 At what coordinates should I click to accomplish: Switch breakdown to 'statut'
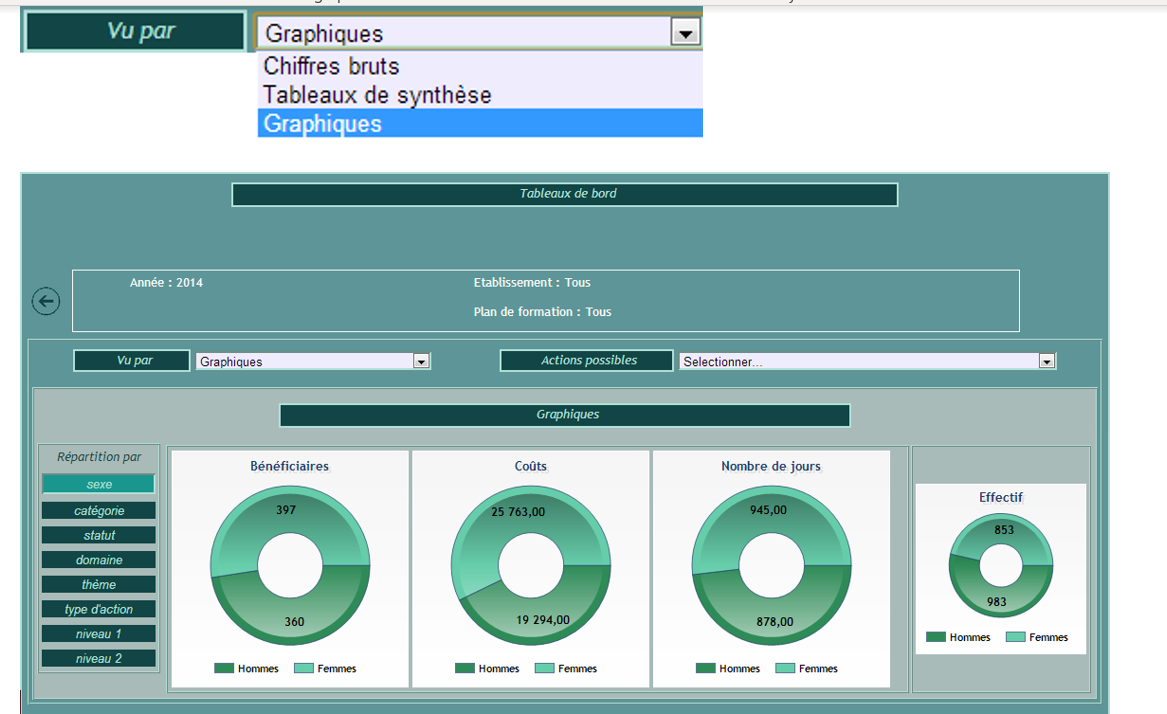(x=99, y=536)
